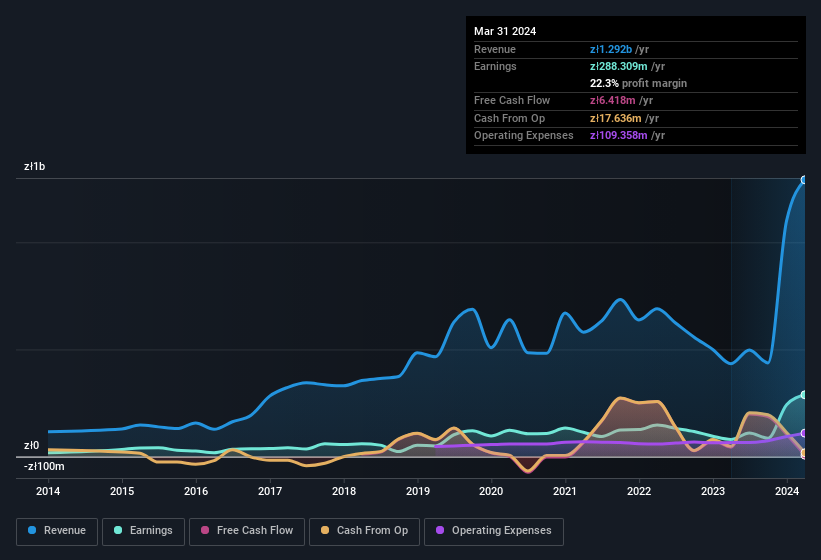Hide the Earnings series via legend
The height and width of the screenshot is (560, 821).
pos(143,530)
